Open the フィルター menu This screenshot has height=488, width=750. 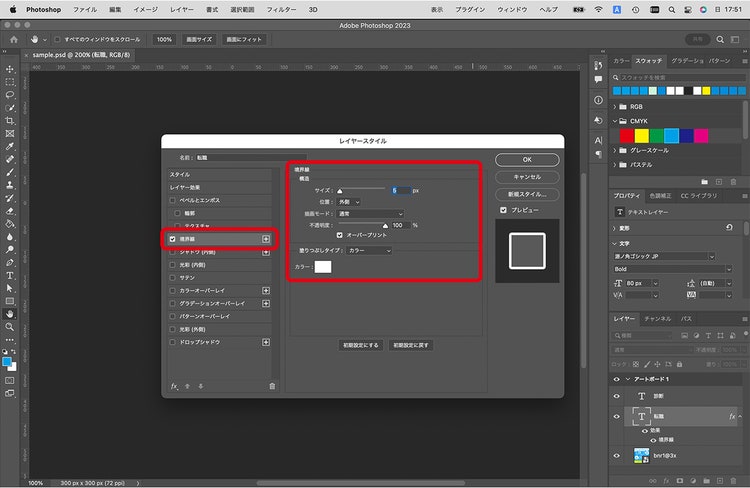pyautogui.click(x=281, y=9)
